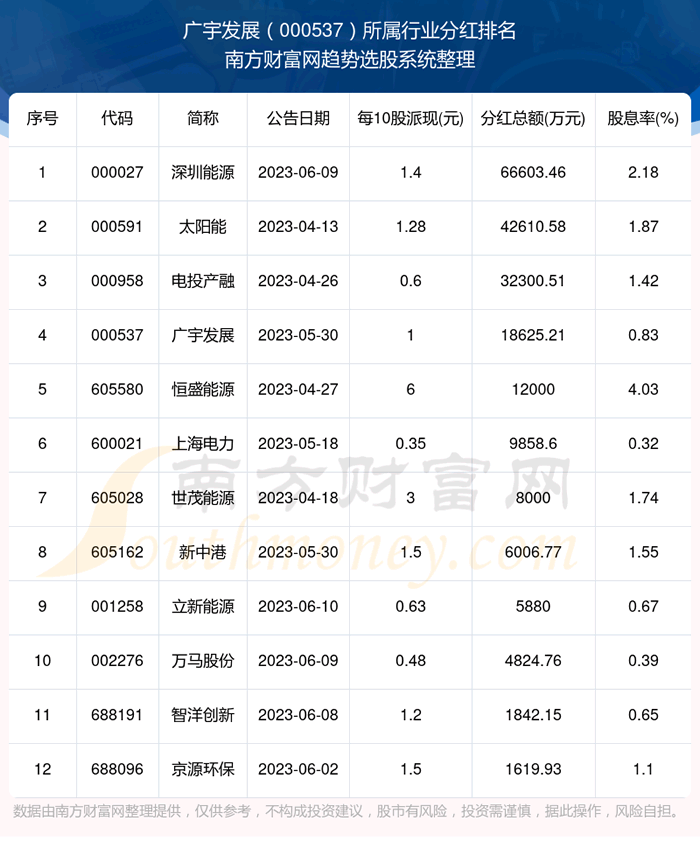700x856 pixels.
Task: Select the 简称 column header
Action: click(203, 118)
